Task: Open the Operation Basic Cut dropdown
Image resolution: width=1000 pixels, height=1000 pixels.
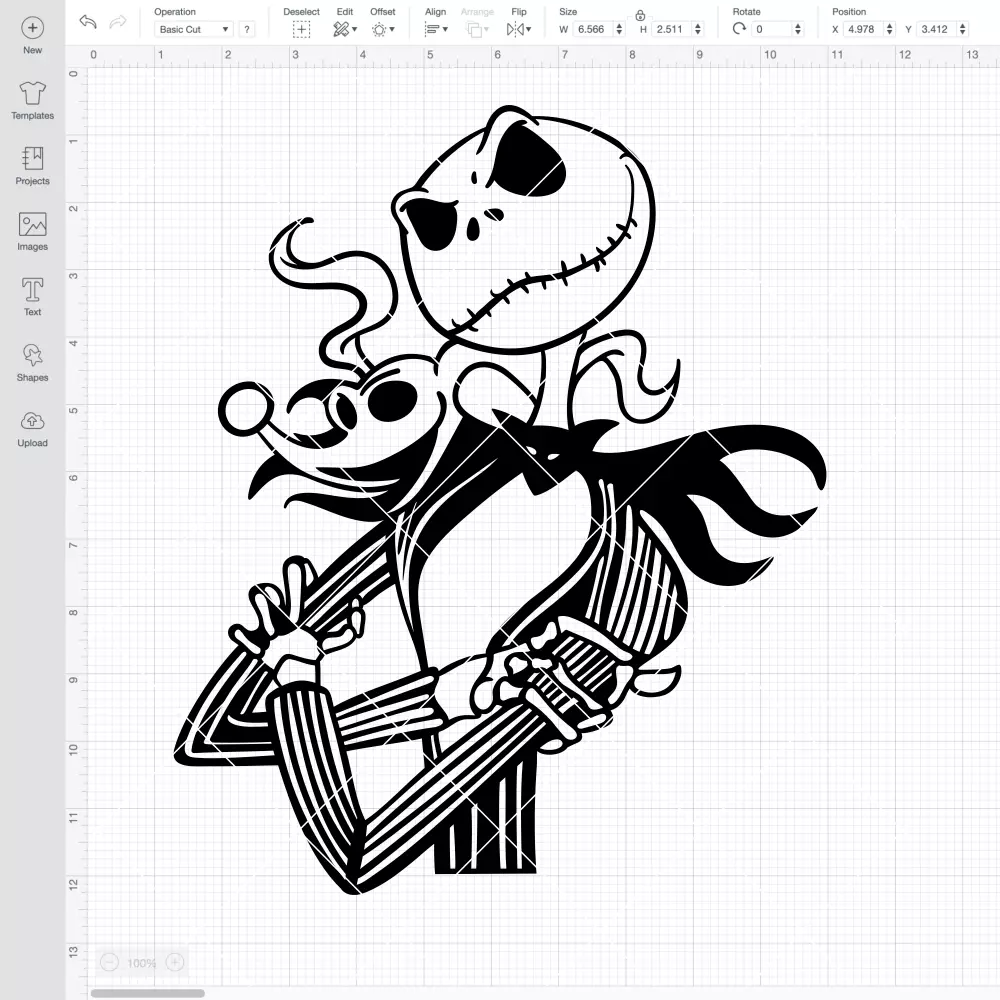Action: 194,29
